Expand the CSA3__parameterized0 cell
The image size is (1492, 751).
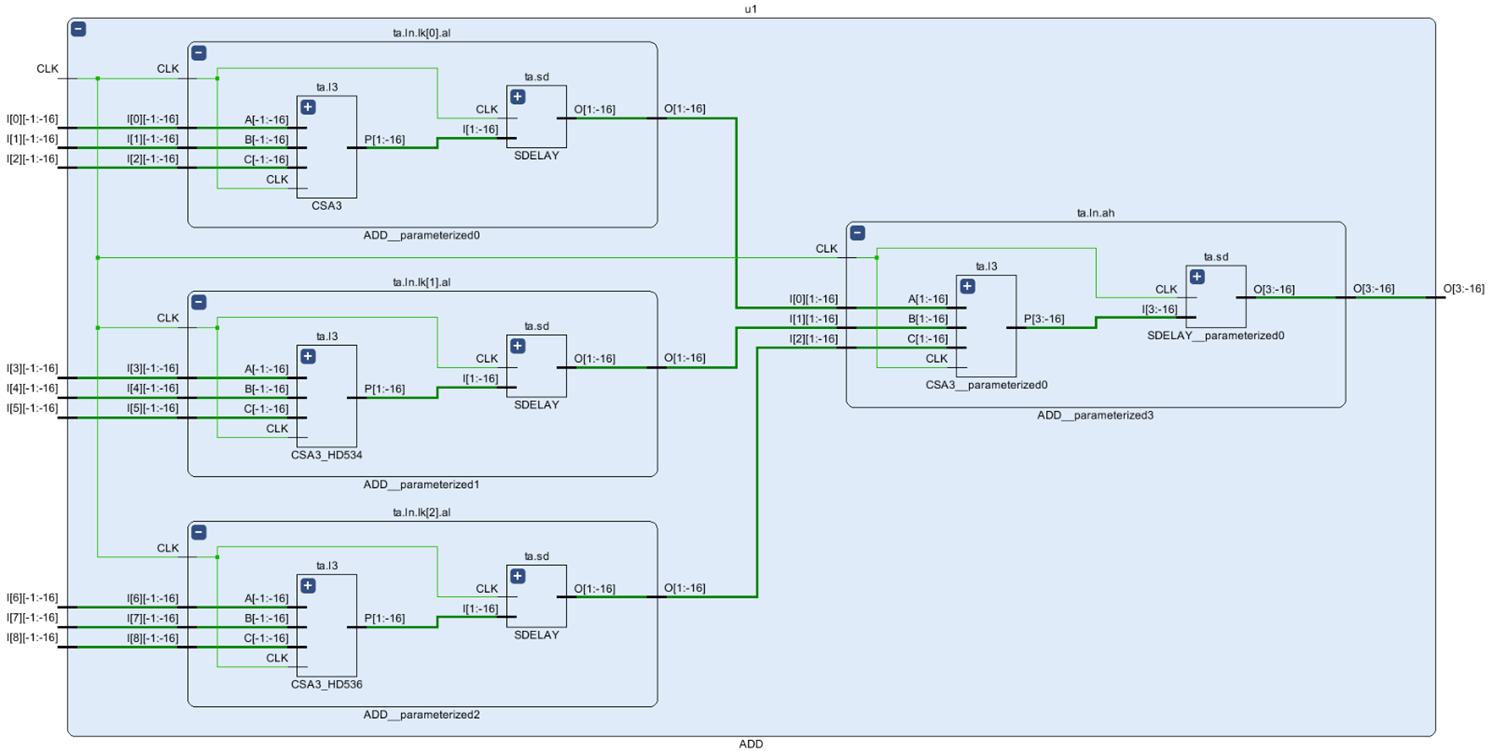tap(967, 286)
